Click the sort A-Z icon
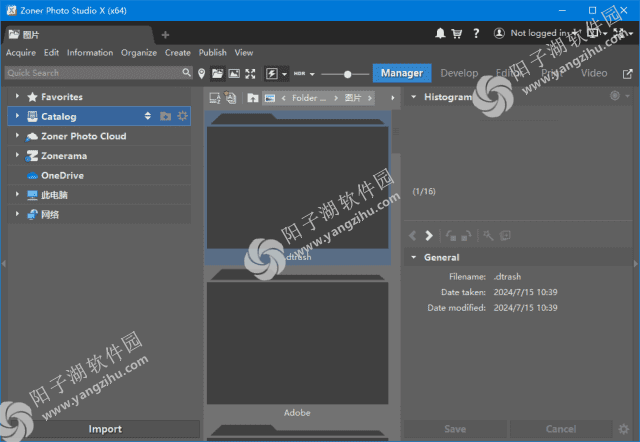 click(x=215, y=98)
